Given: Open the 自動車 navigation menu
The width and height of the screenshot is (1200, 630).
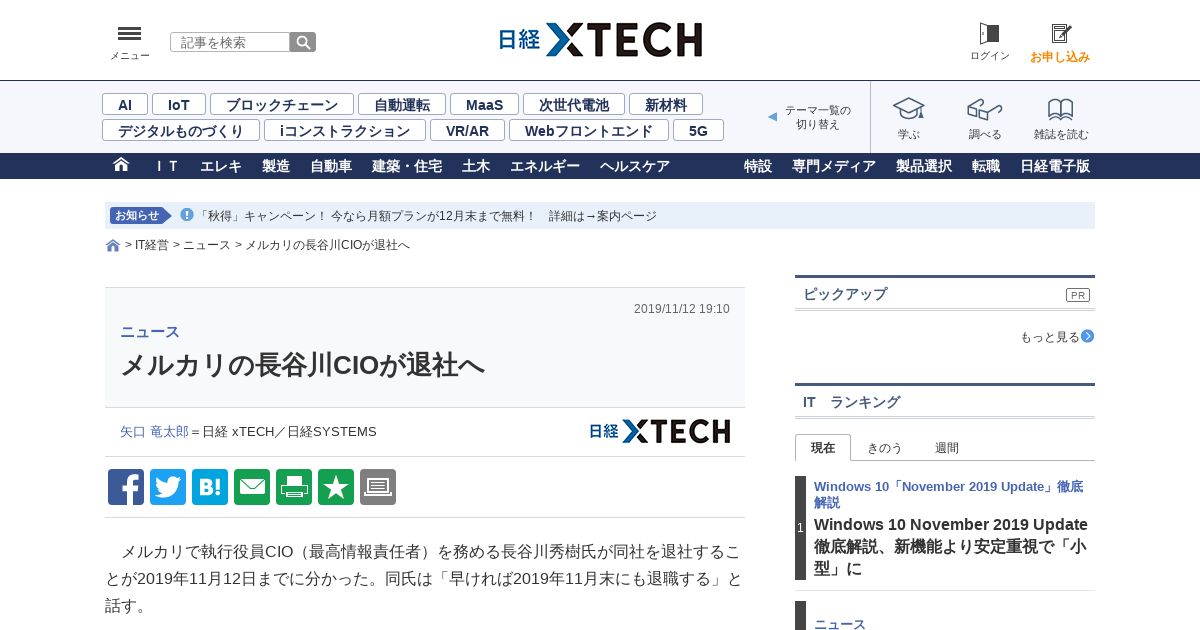Looking at the screenshot, I should [331, 166].
